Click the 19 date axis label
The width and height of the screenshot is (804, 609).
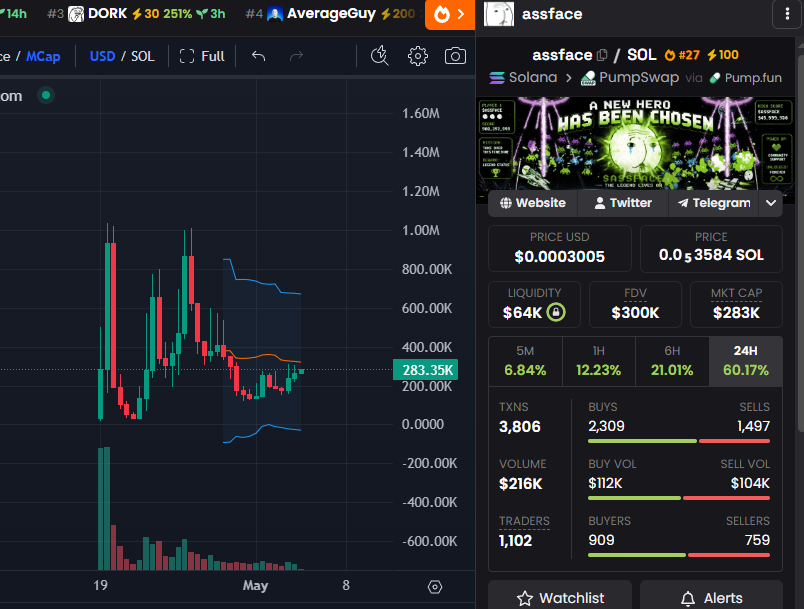pyautogui.click(x=100, y=585)
